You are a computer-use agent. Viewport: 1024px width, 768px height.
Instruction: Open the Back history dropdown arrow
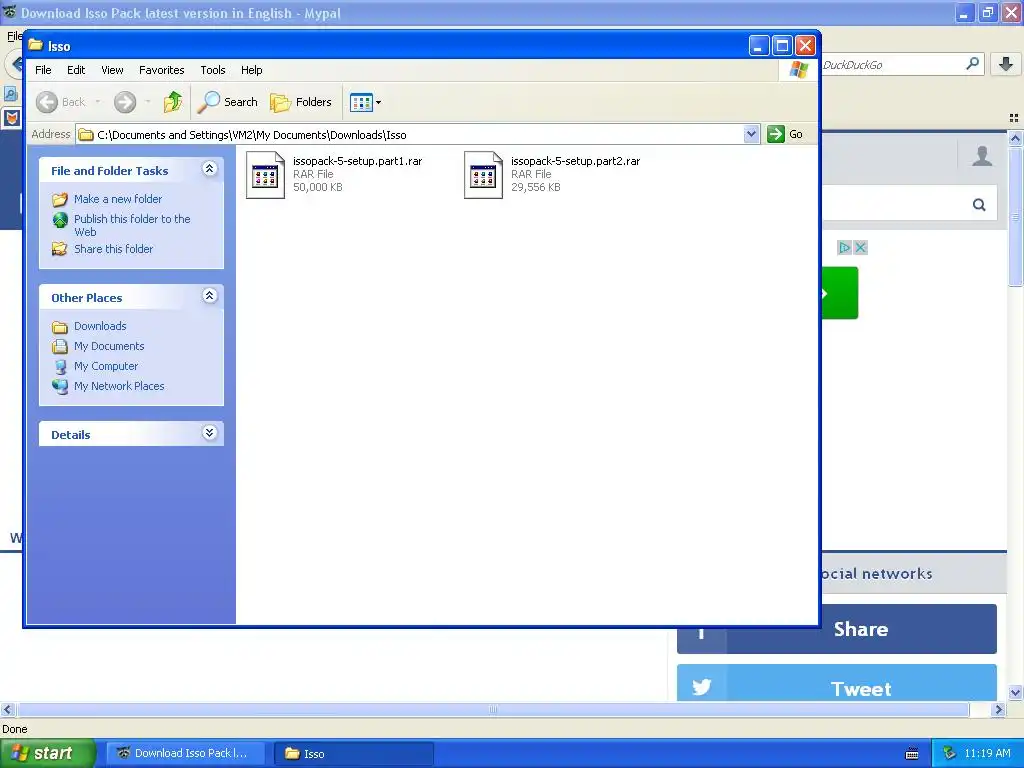click(x=98, y=102)
